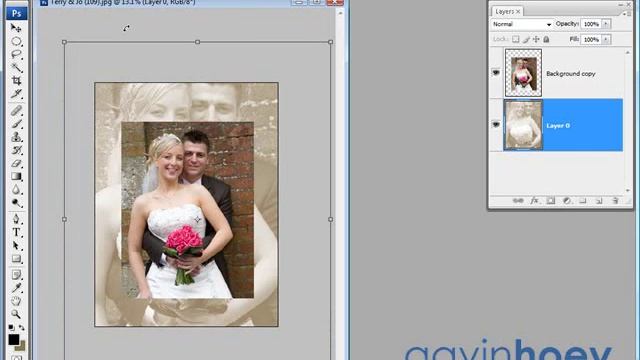Select the Dodge tool
Viewport: 640px width, 360px height.
pyautogui.click(x=16, y=203)
